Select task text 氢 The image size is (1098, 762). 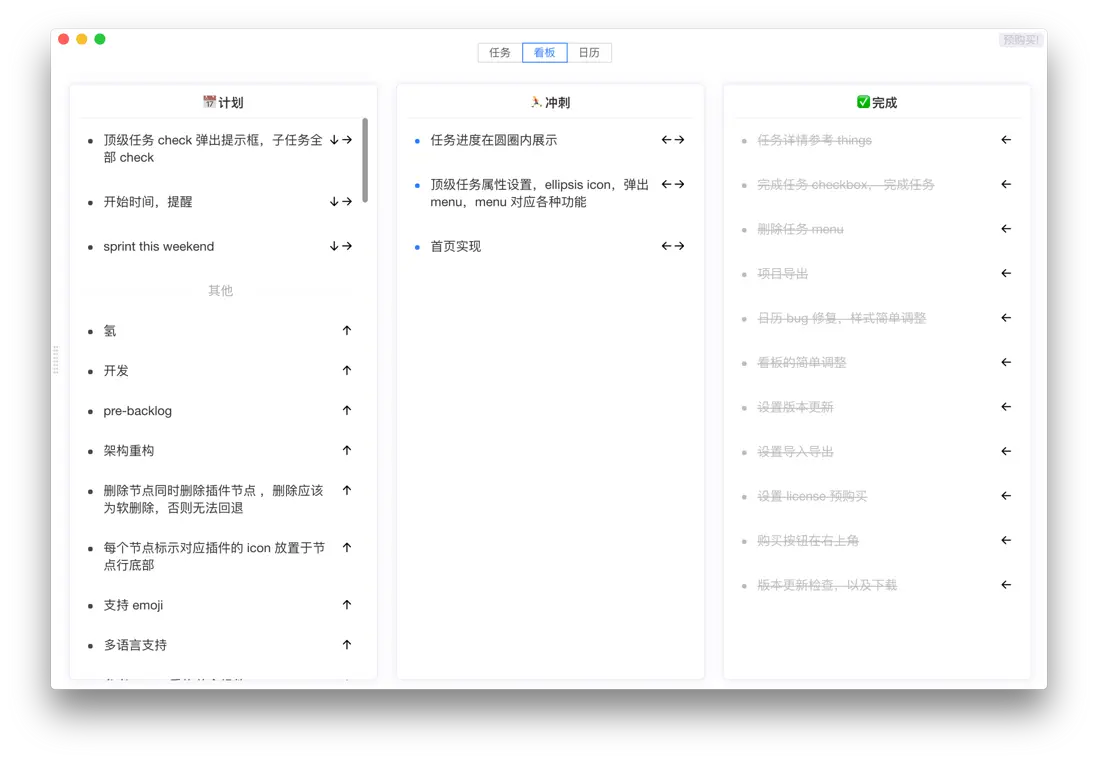click(x=110, y=331)
